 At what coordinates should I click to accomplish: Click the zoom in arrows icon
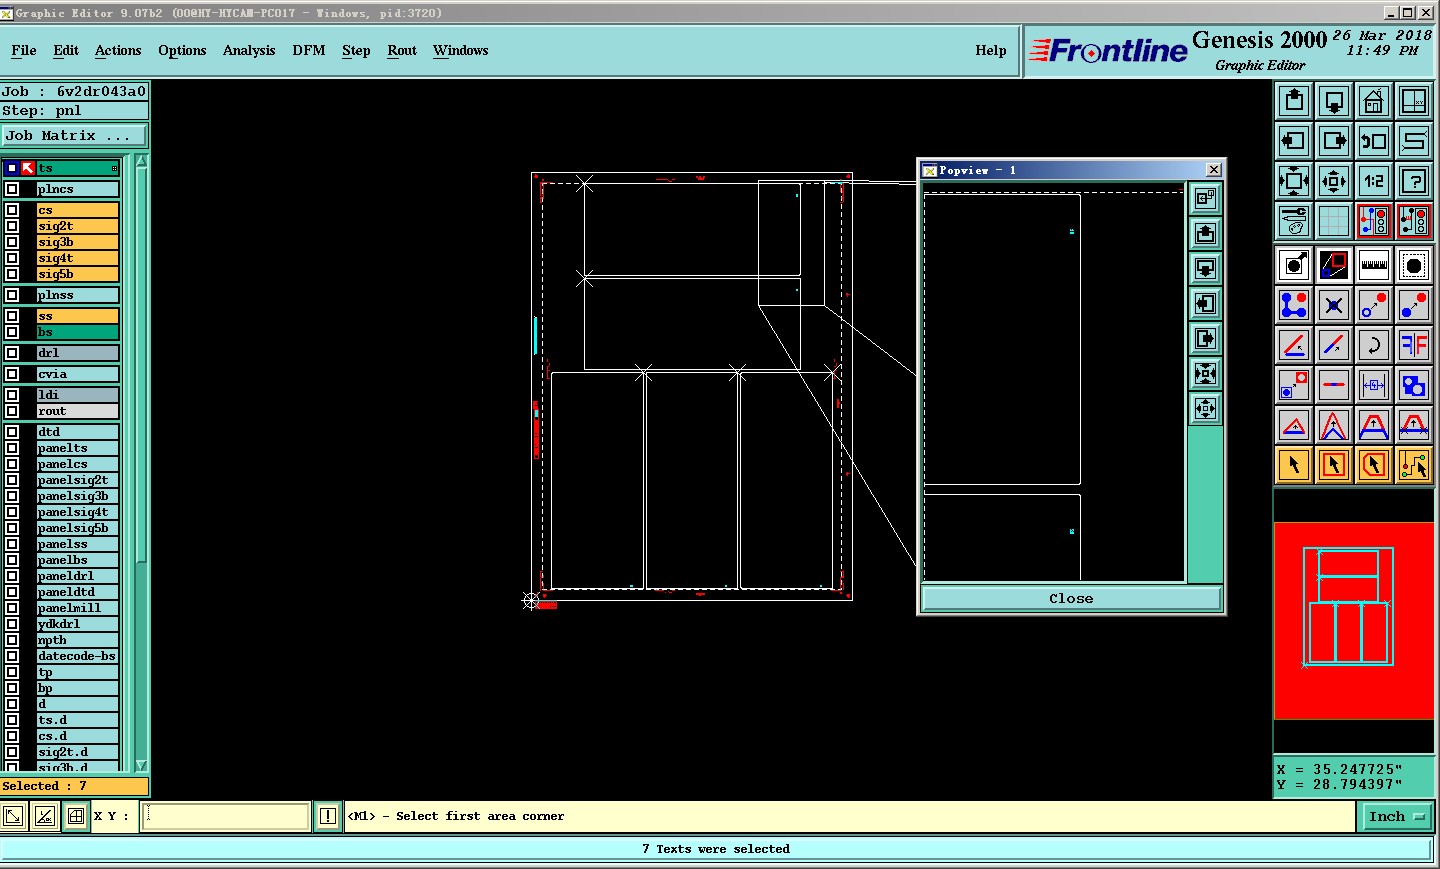tap(1294, 181)
